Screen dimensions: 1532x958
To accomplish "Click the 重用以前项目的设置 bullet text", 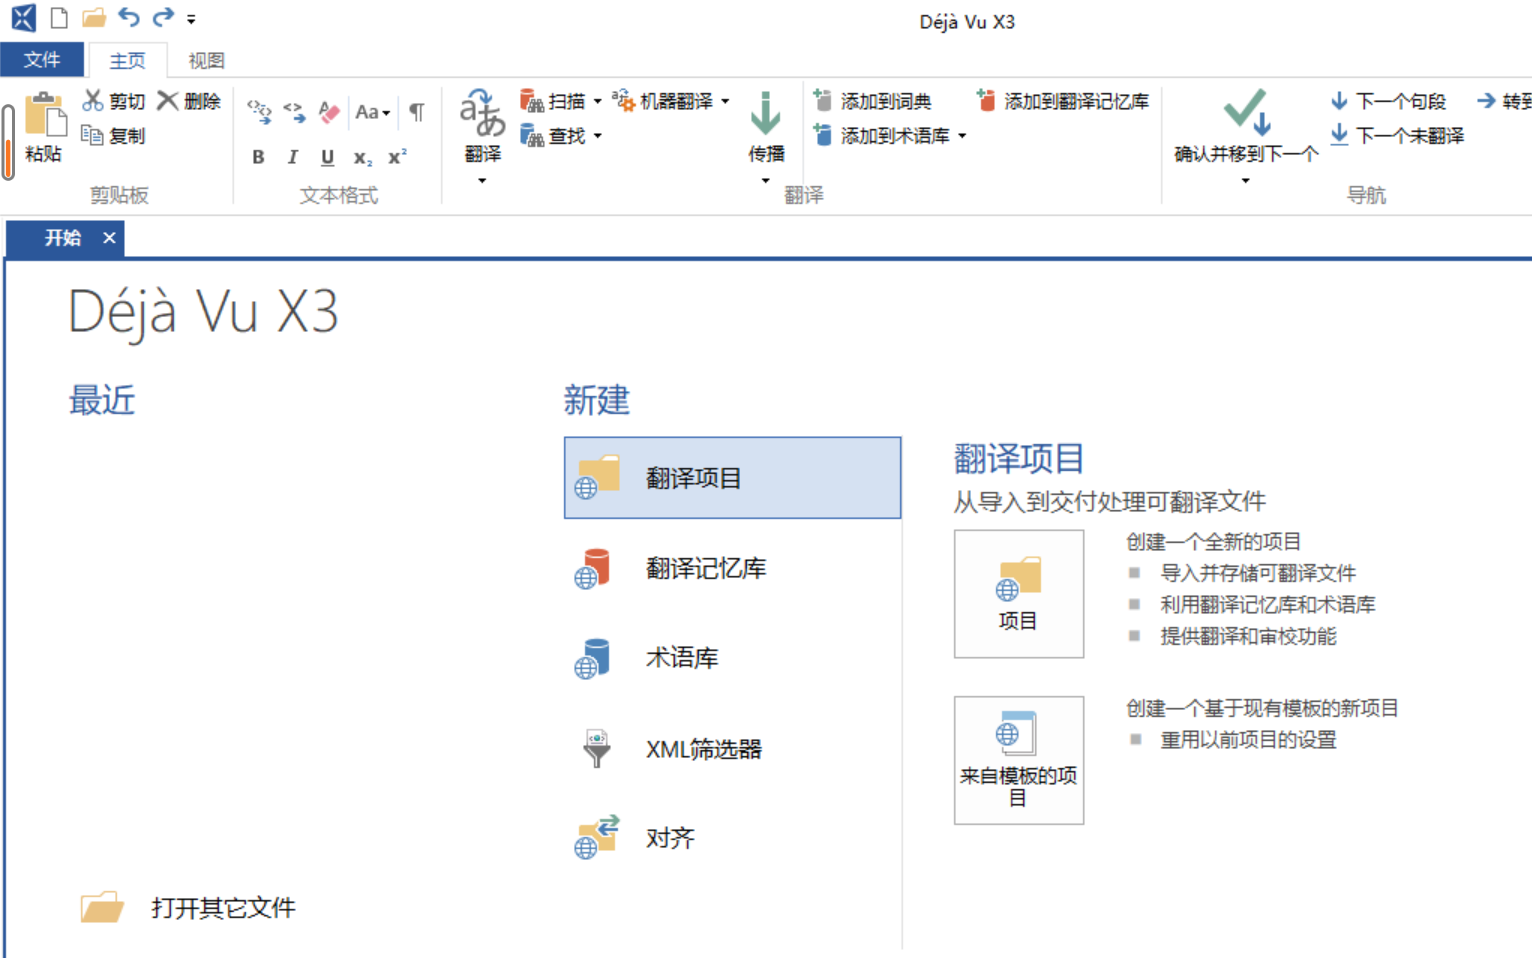I will (1248, 740).
